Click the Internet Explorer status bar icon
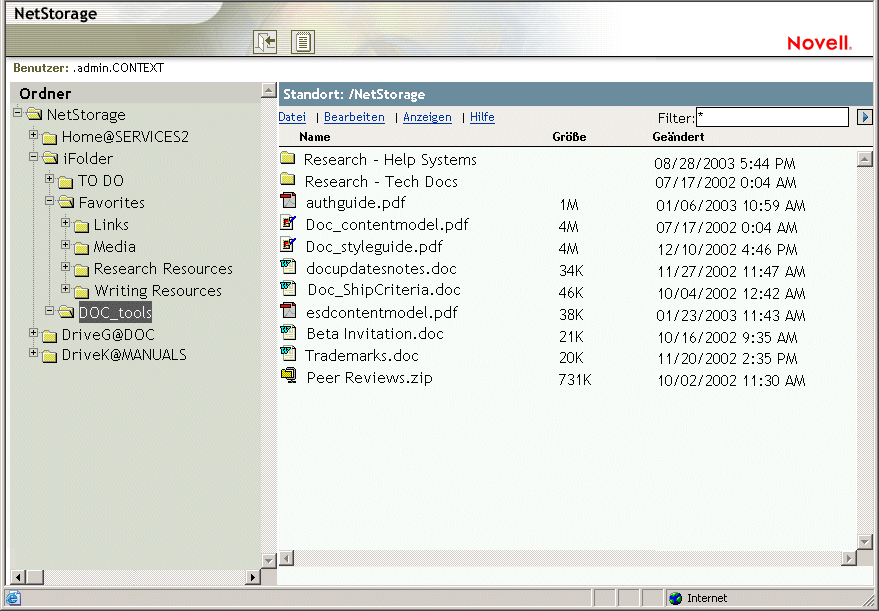The height and width of the screenshot is (611, 879). tap(13, 599)
